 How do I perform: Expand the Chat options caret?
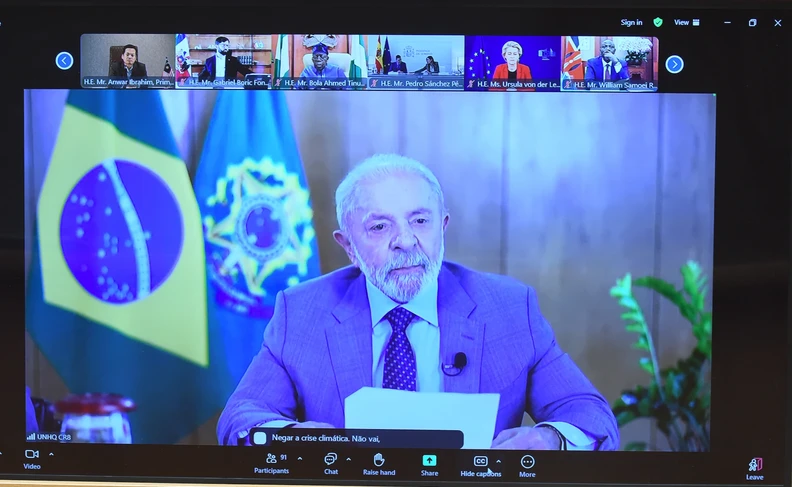(349, 459)
